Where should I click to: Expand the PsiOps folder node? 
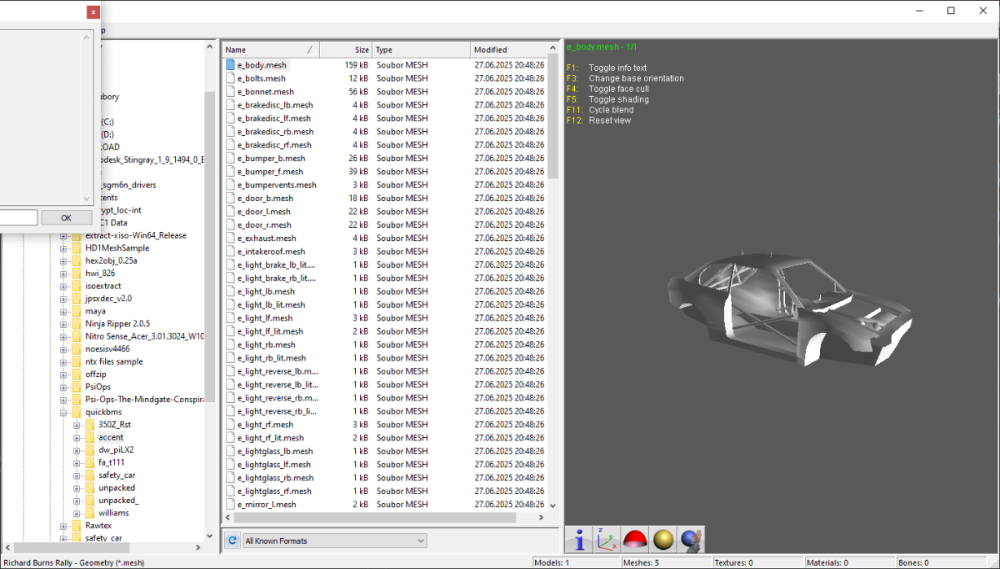coord(63,385)
